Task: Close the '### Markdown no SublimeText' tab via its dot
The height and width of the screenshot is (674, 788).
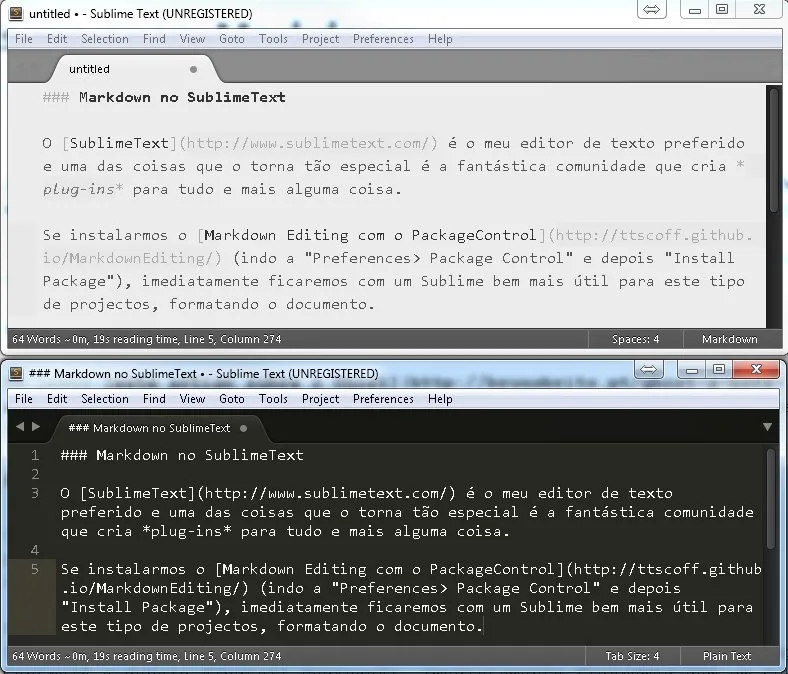Action: coord(244,428)
